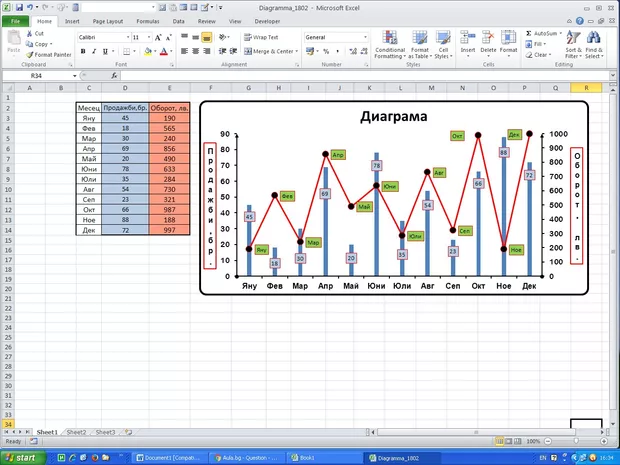Toggle Wrap Text option
Viewport: 620px width, 465px height.
coord(262,37)
